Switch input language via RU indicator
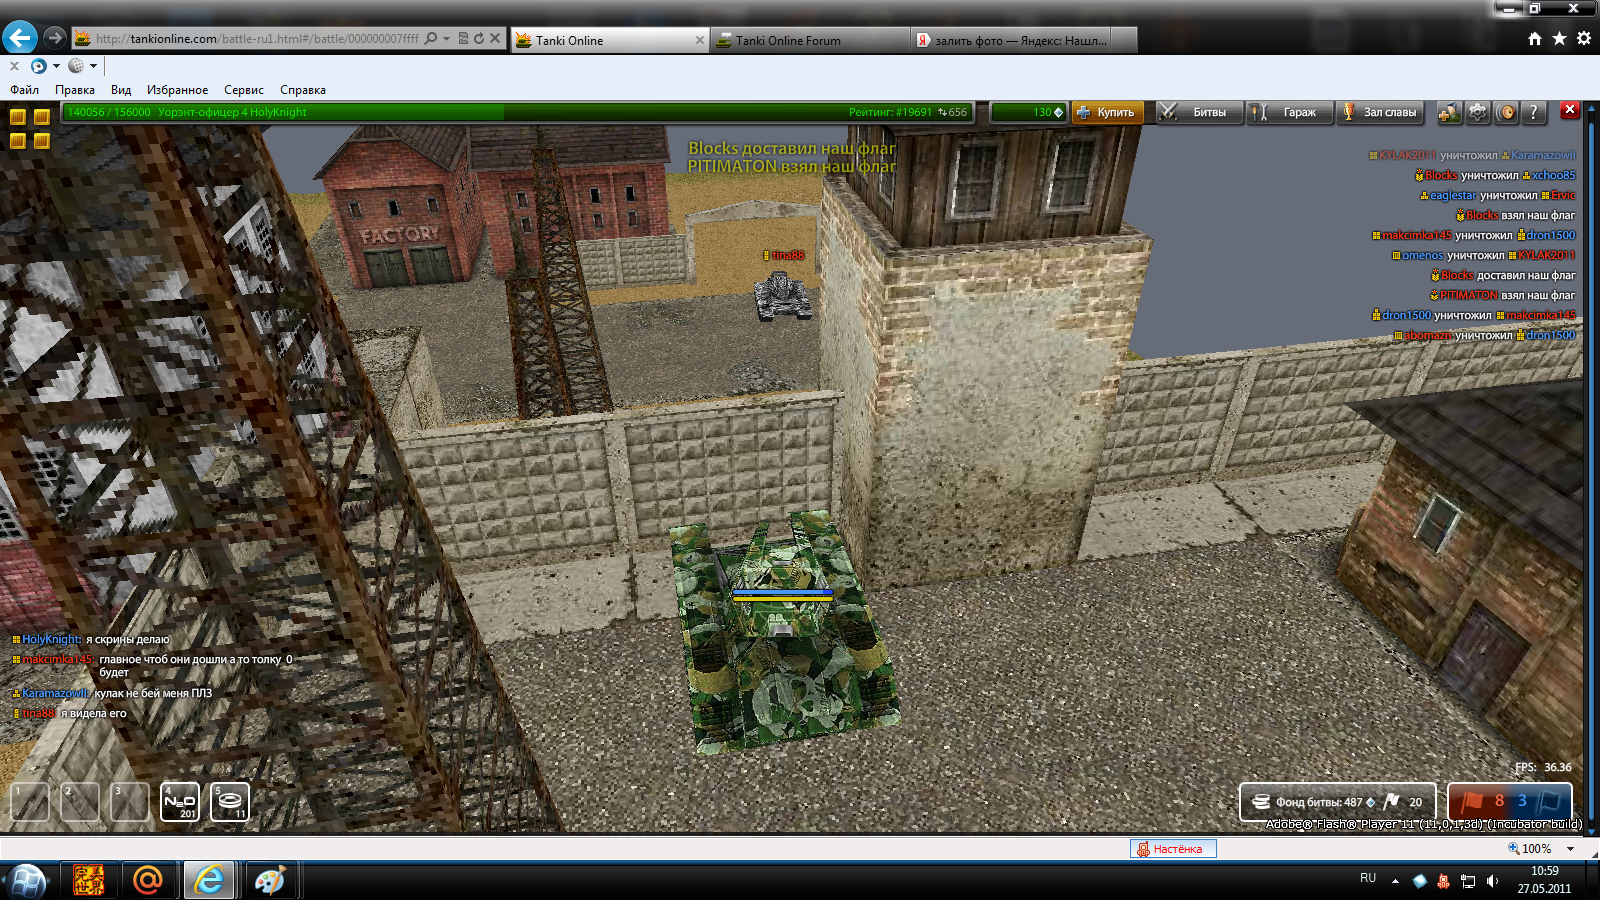Screen dimensions: 1600x900 pos(1368,878)
